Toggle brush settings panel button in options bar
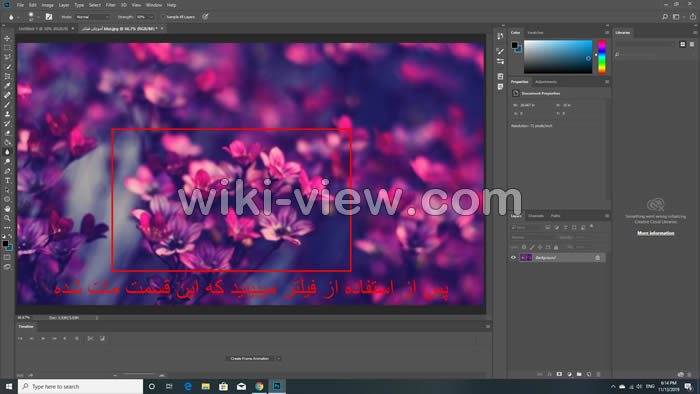Screen dimensions: 700x394 tap(49, 17)
